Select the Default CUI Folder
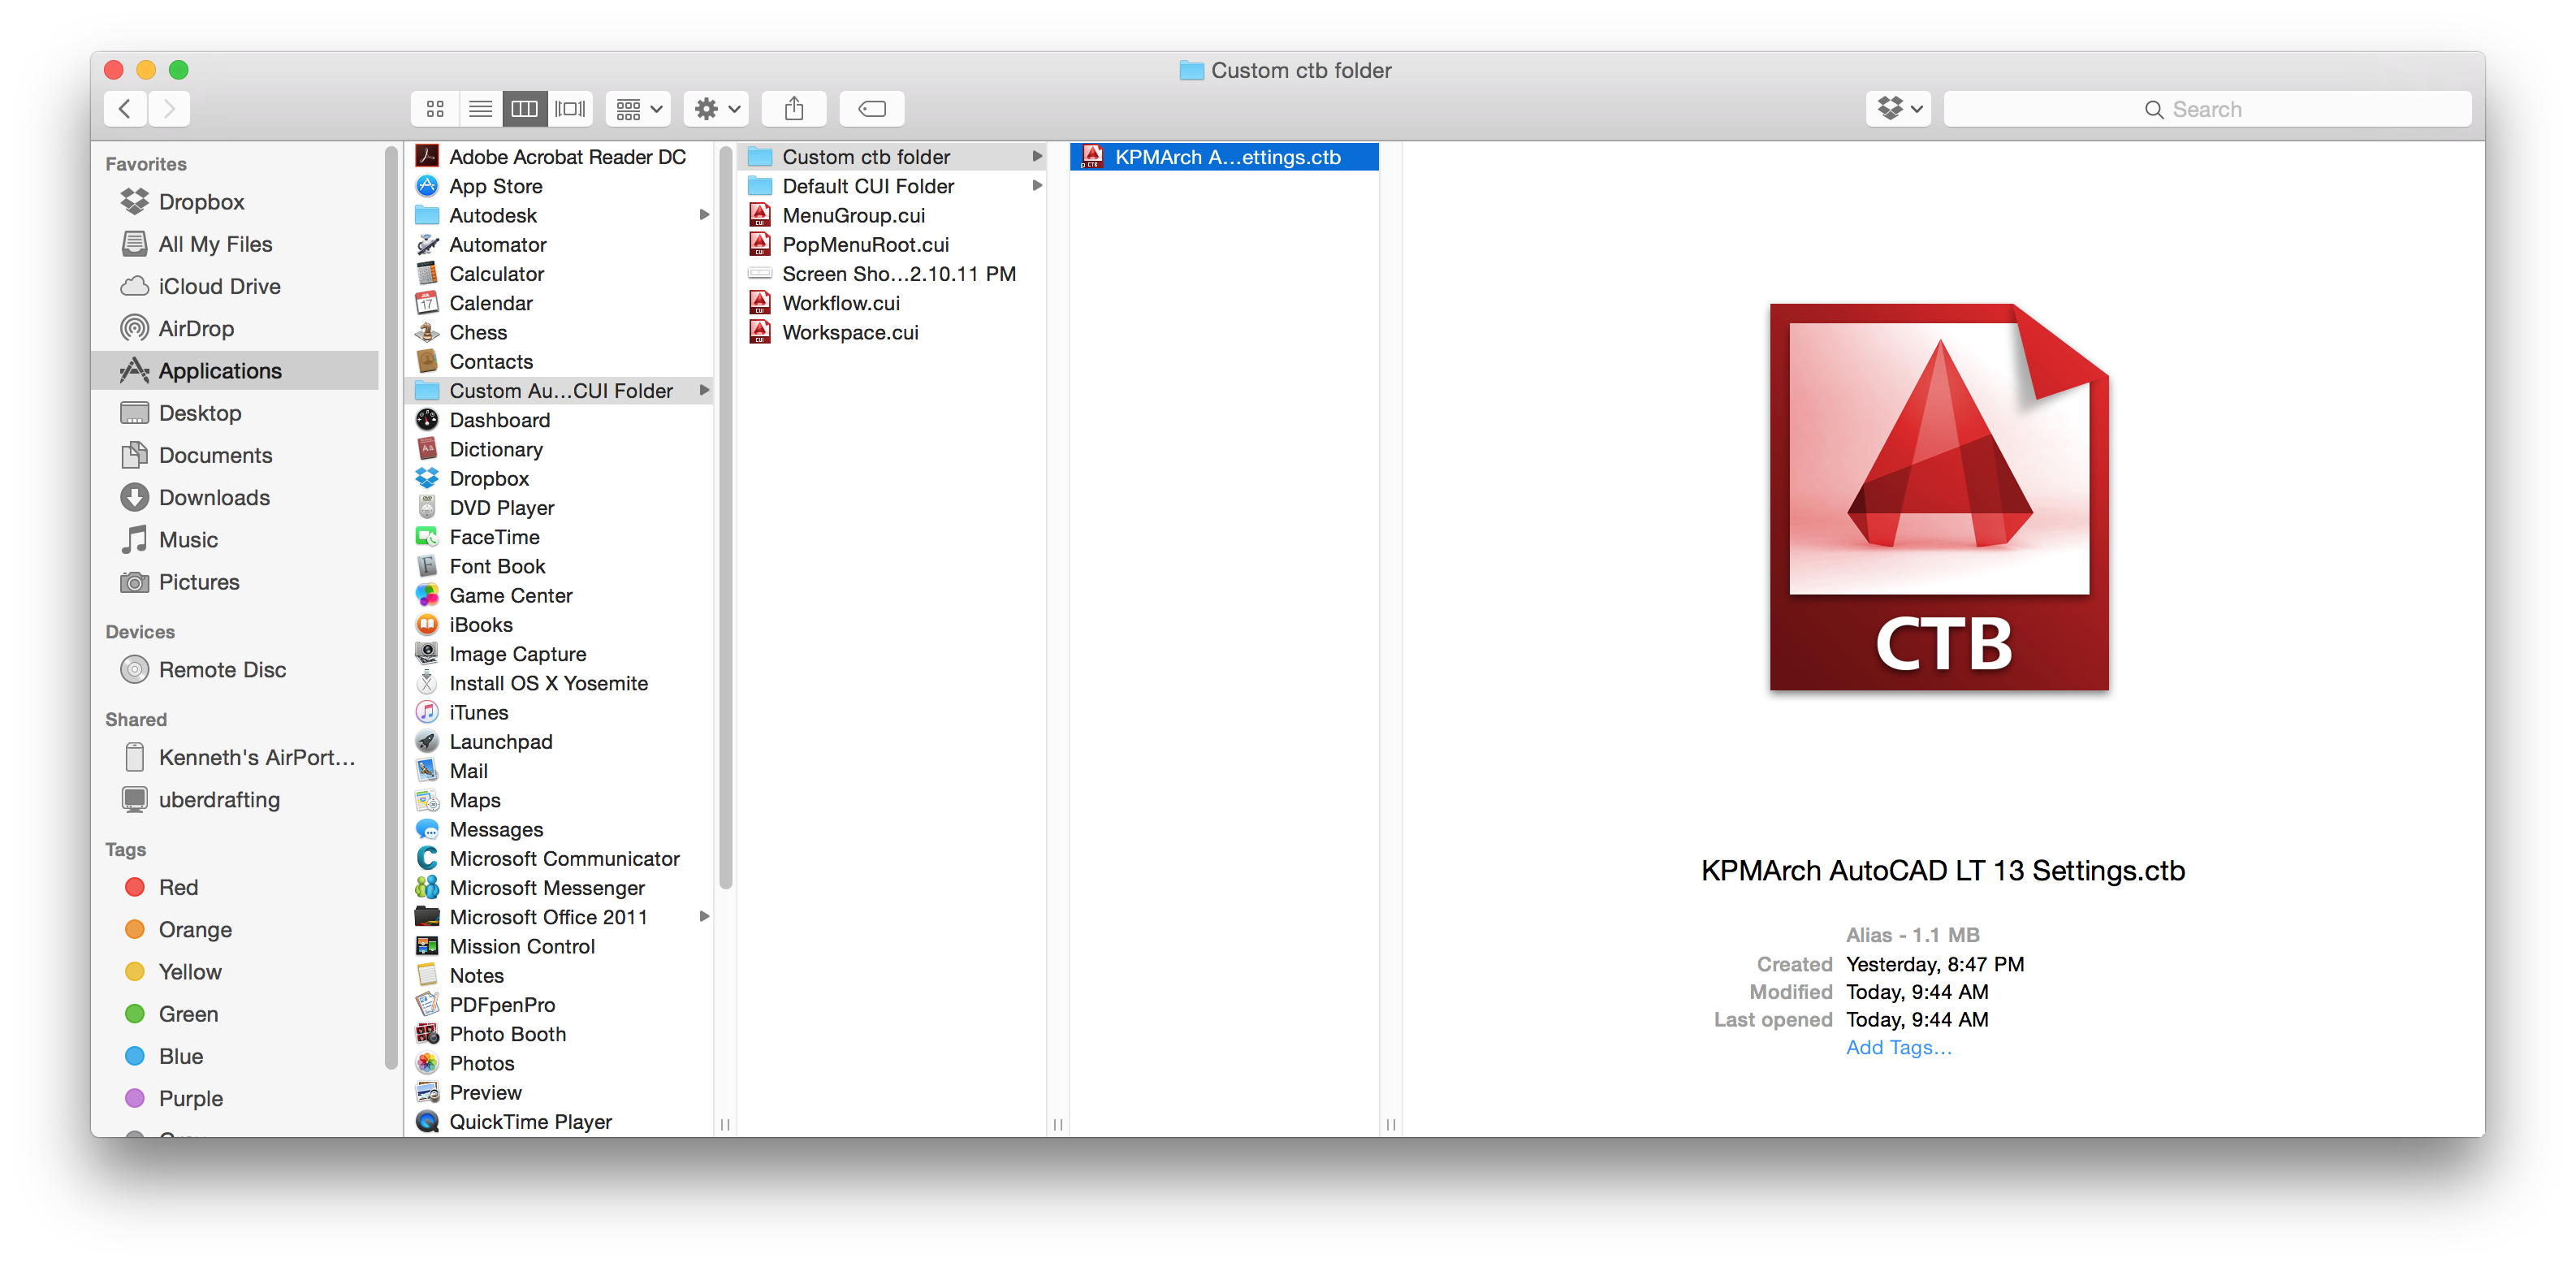Image resolution: width=2576 pixels, height=1267 pixels. 869,186
